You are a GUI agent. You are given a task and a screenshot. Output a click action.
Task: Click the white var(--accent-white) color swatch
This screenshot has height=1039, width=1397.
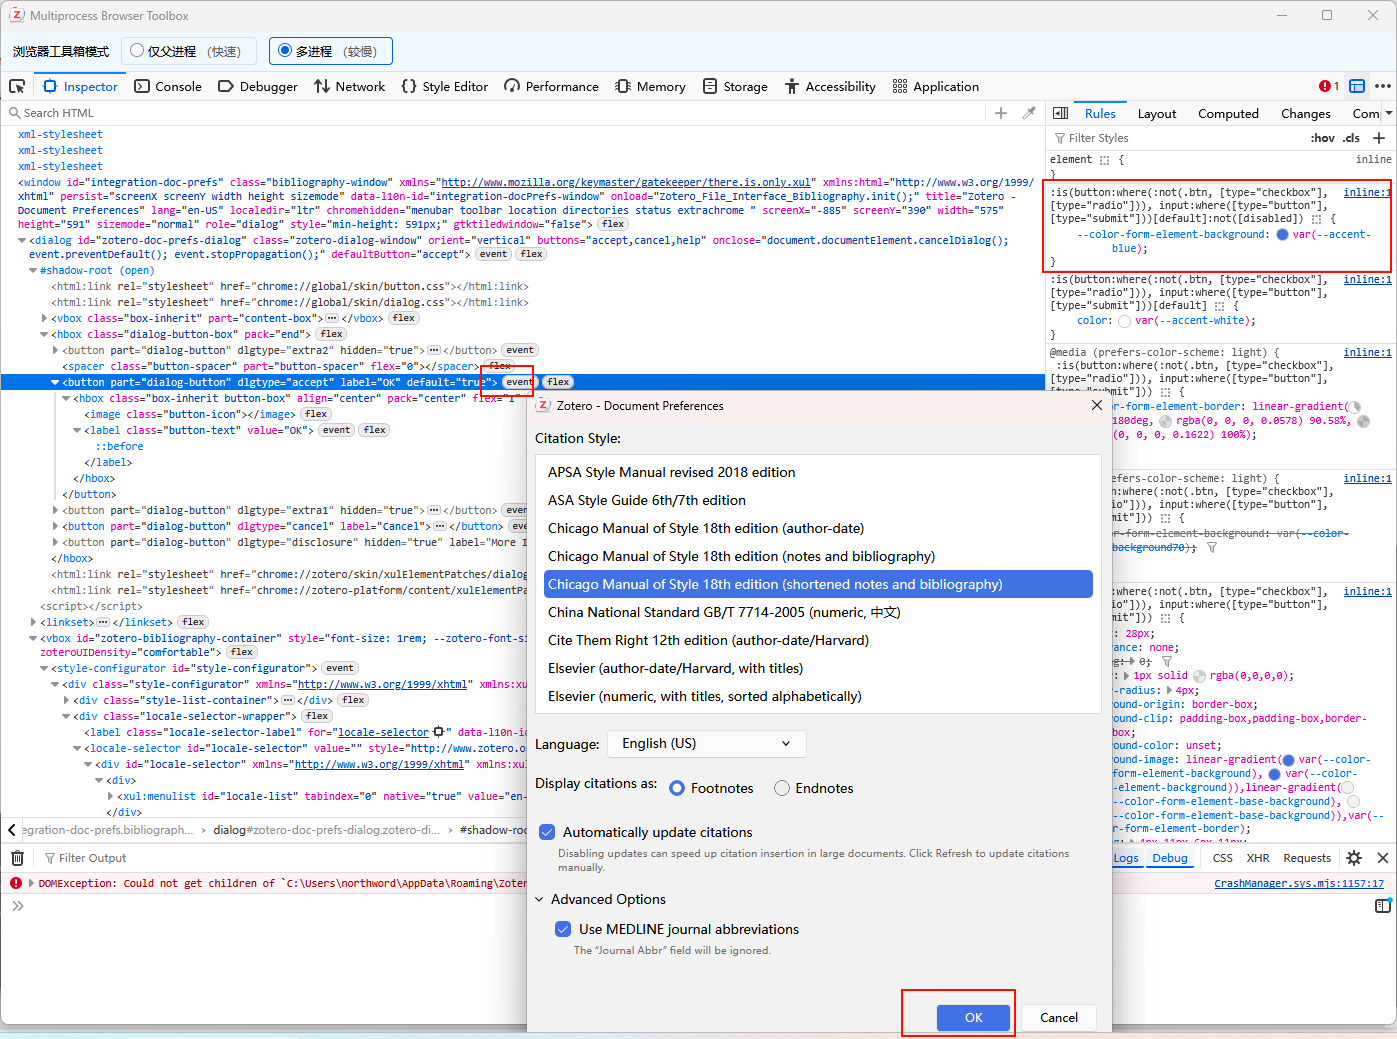pyautogui.click(x=1124, y=321)
